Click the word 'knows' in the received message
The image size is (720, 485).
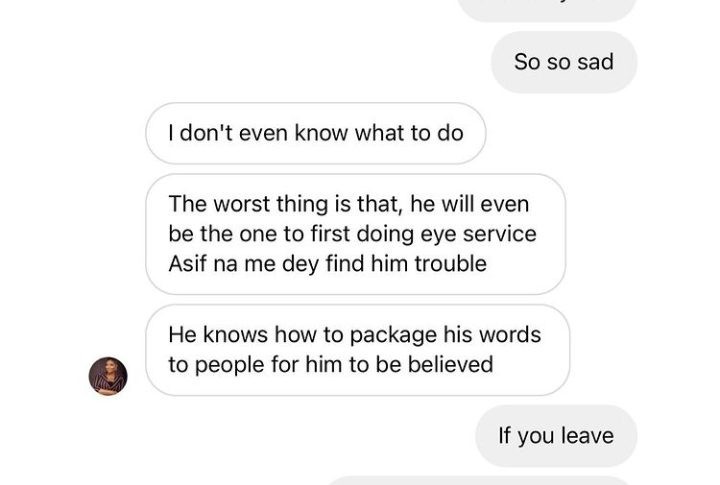pyautogui.click(x=235, y=335)
